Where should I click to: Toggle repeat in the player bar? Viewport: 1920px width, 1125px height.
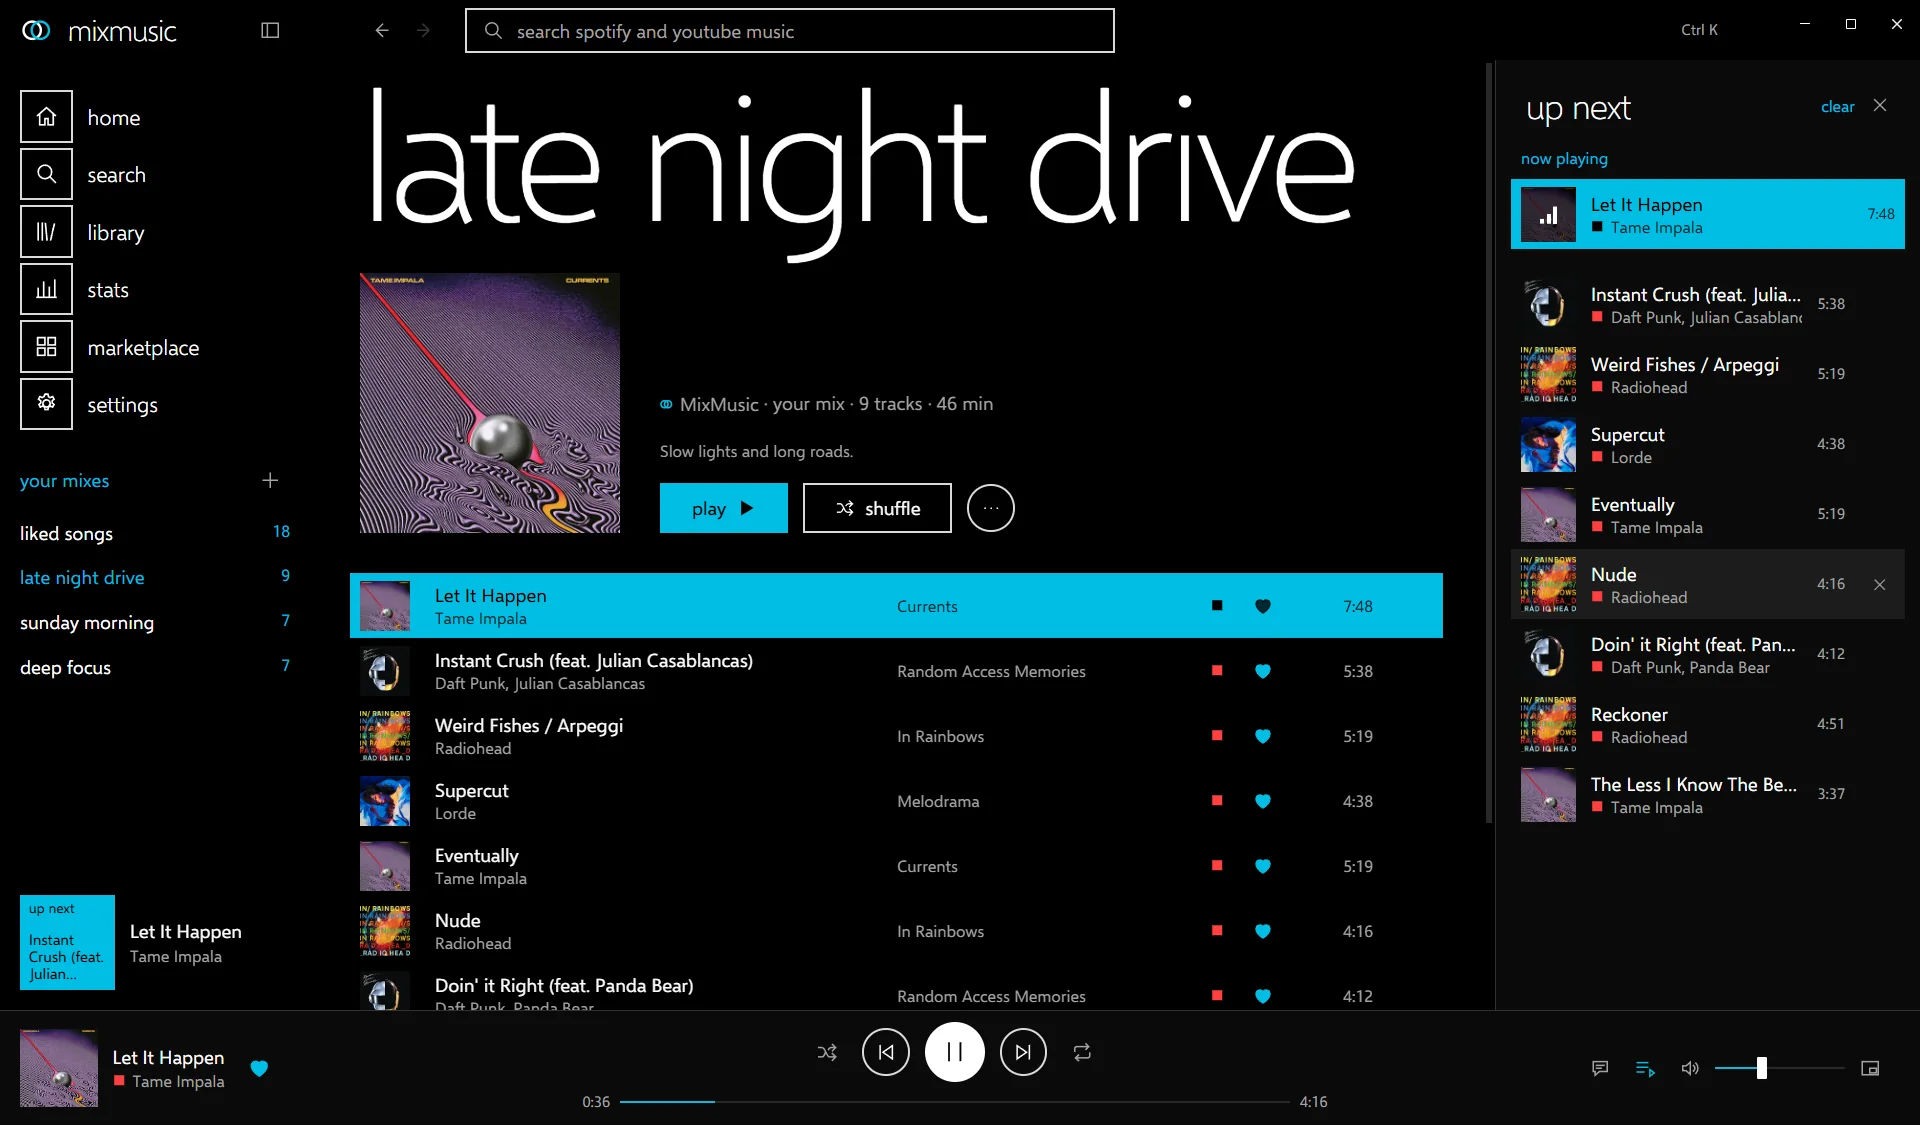(1082, 1052)
